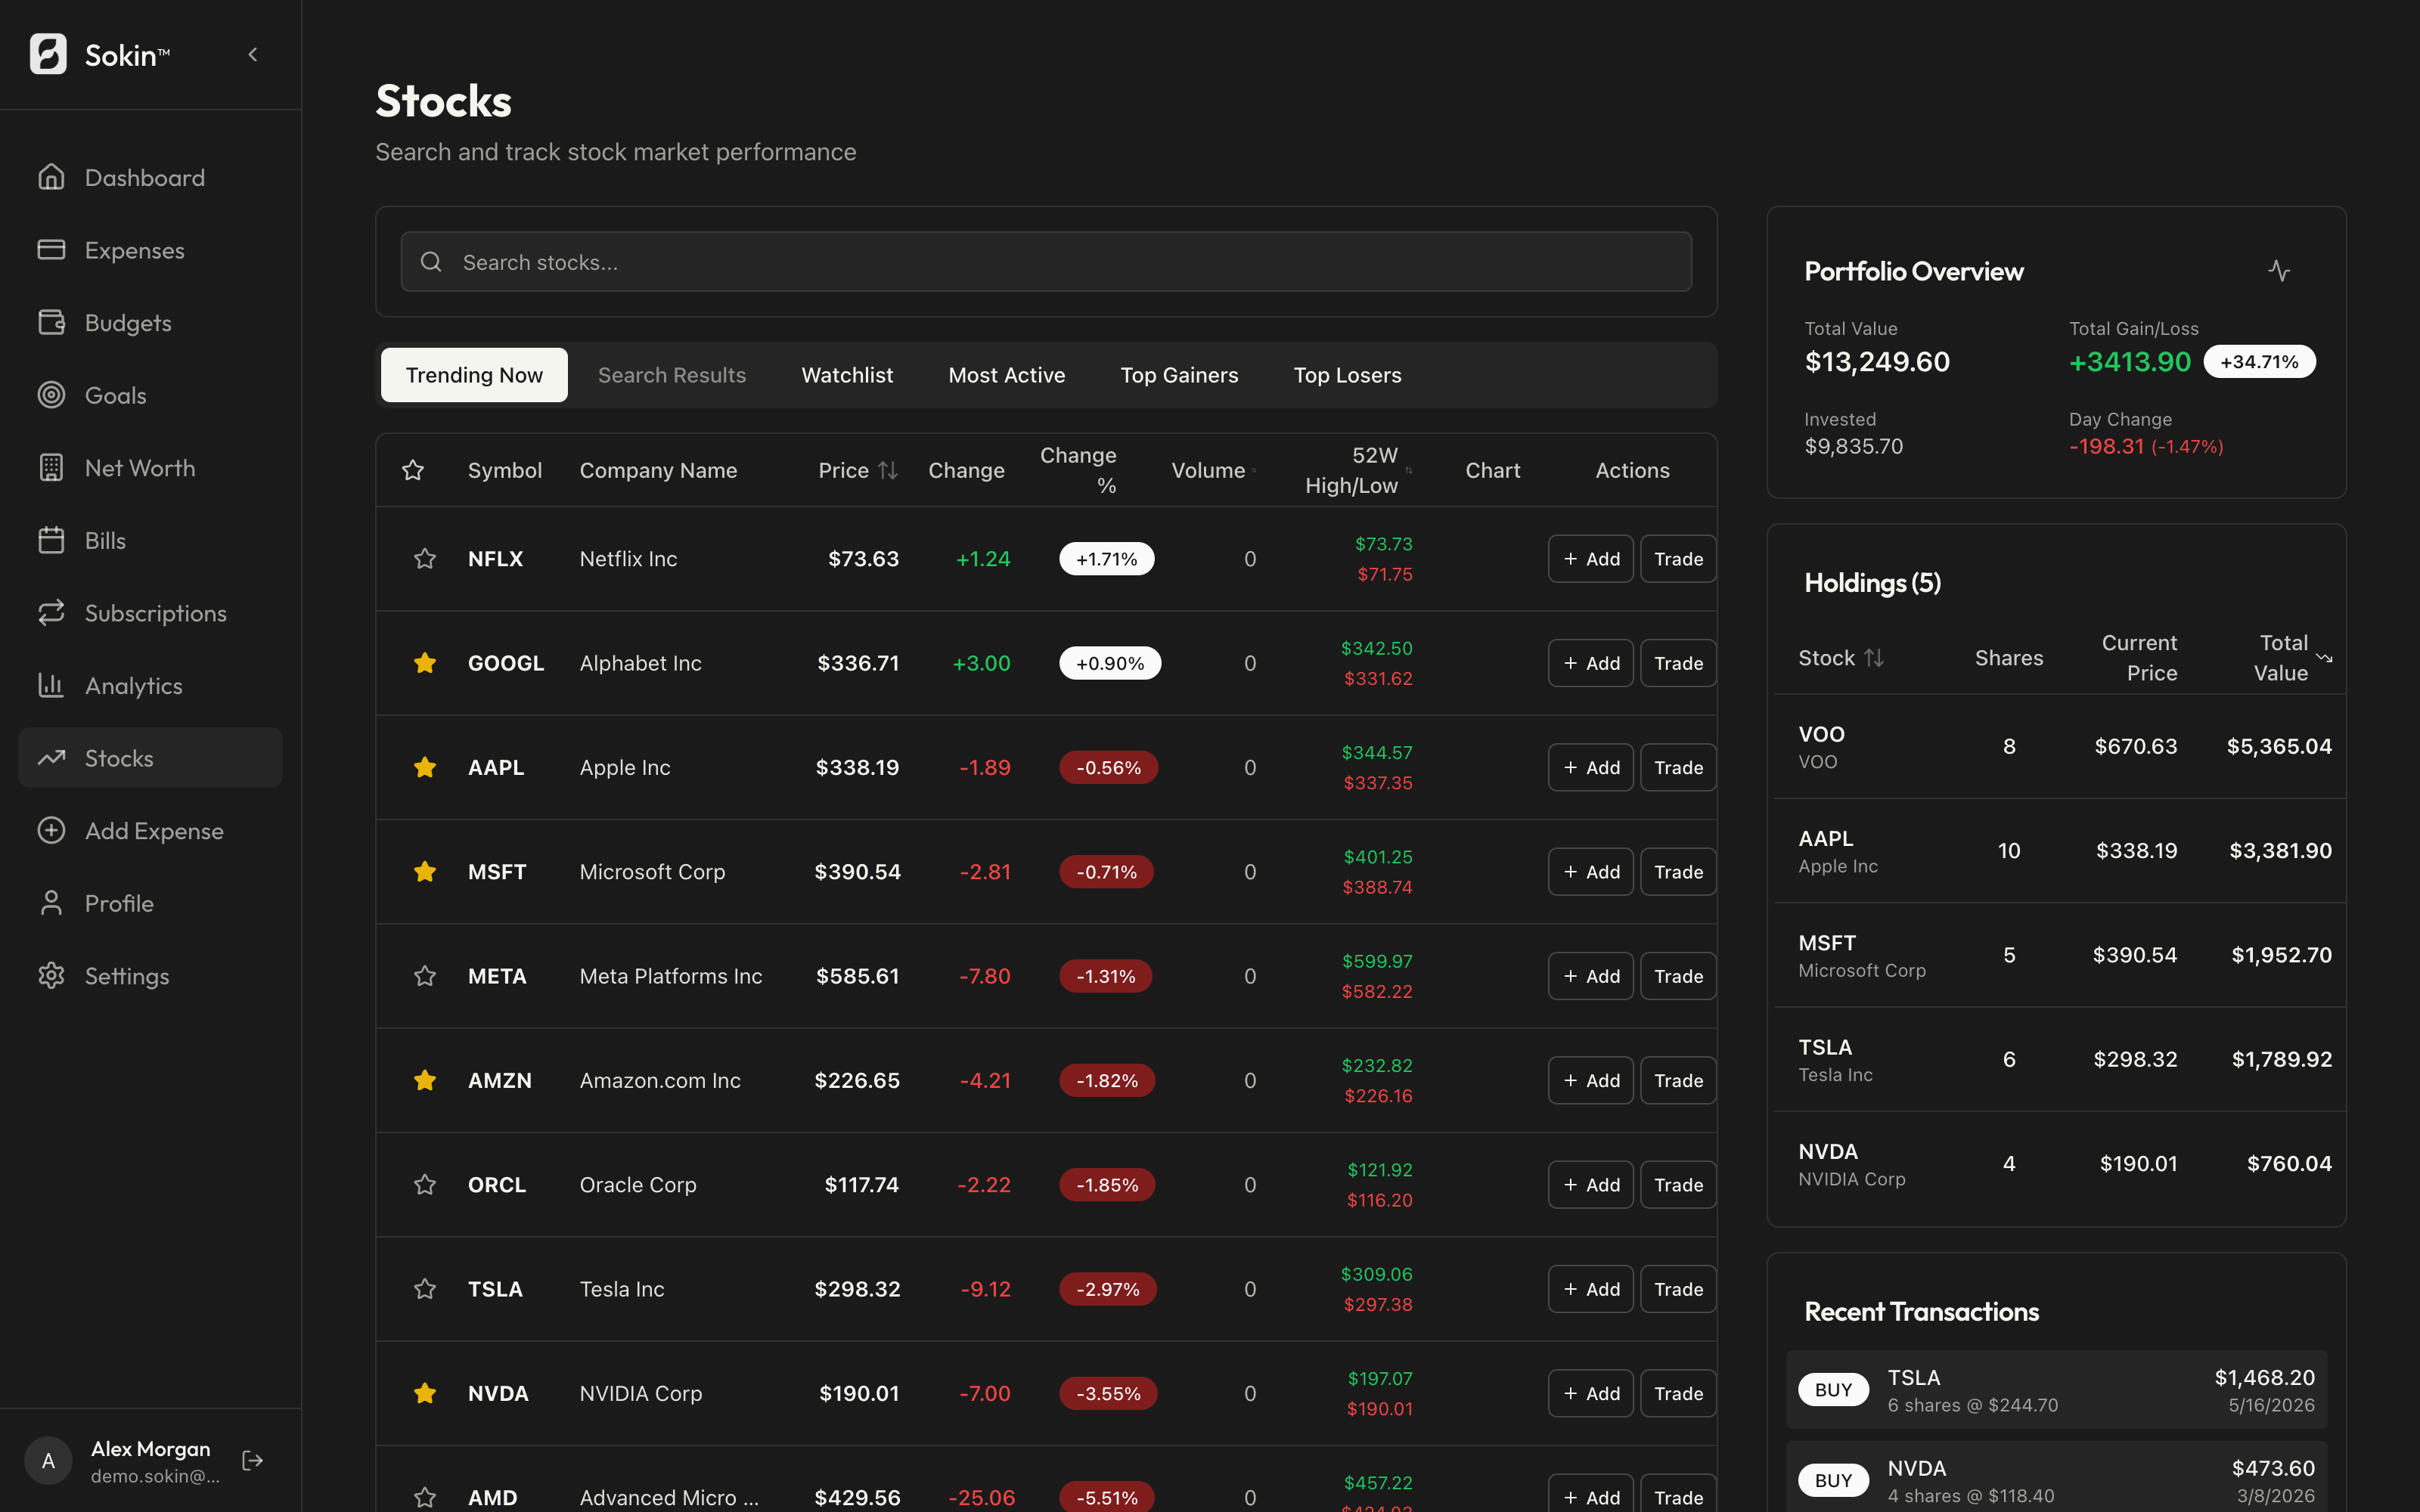Click Add button for Netflix Inc
The image size is (2420, 1512).
(x=1591, y=559)
